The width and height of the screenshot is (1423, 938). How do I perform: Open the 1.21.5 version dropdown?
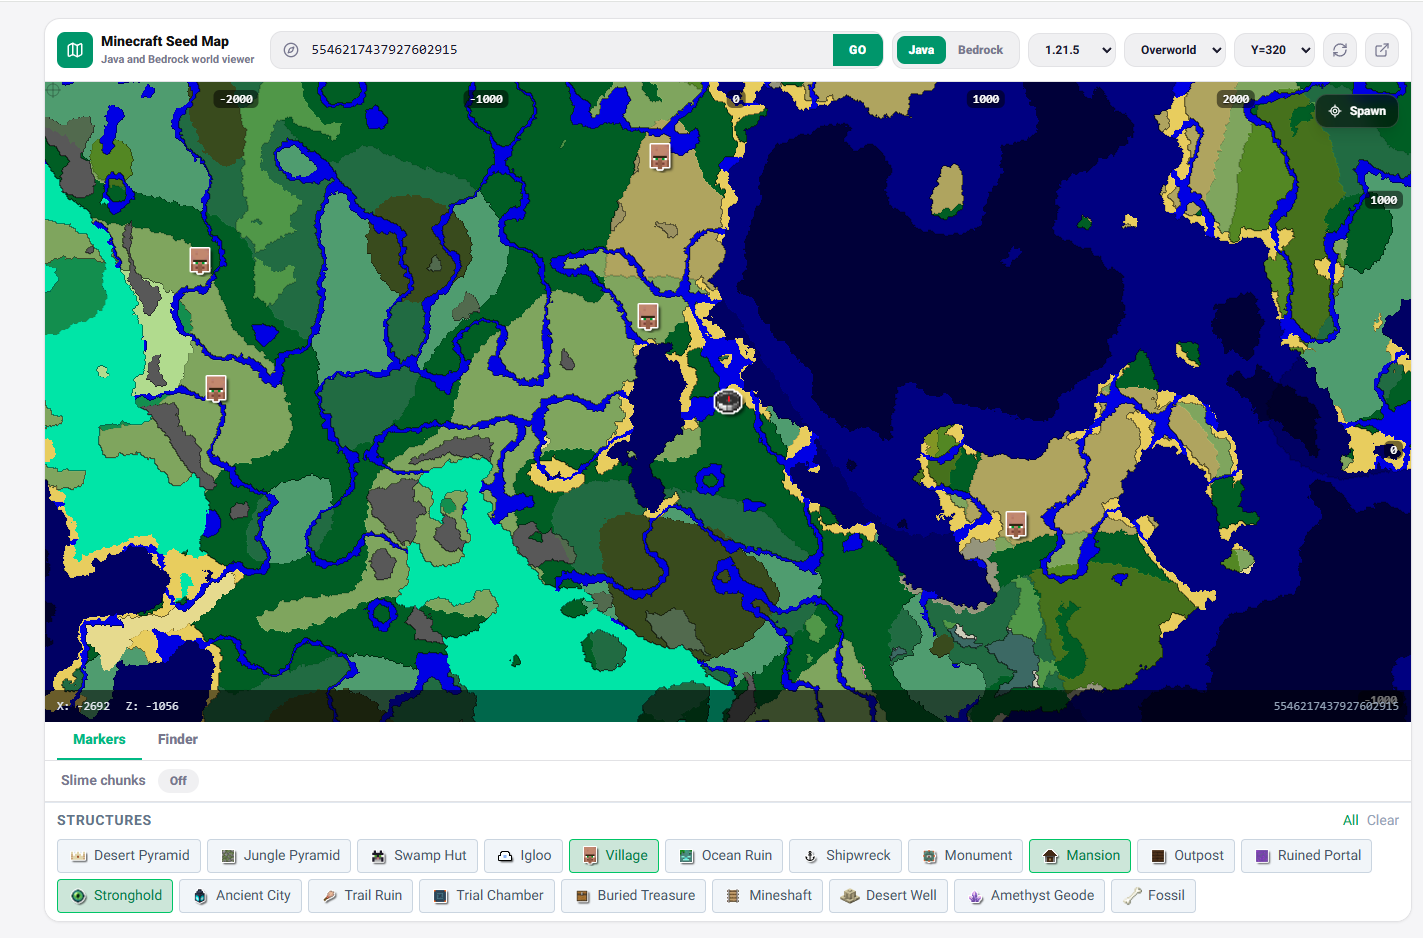tap(1072, 50)
